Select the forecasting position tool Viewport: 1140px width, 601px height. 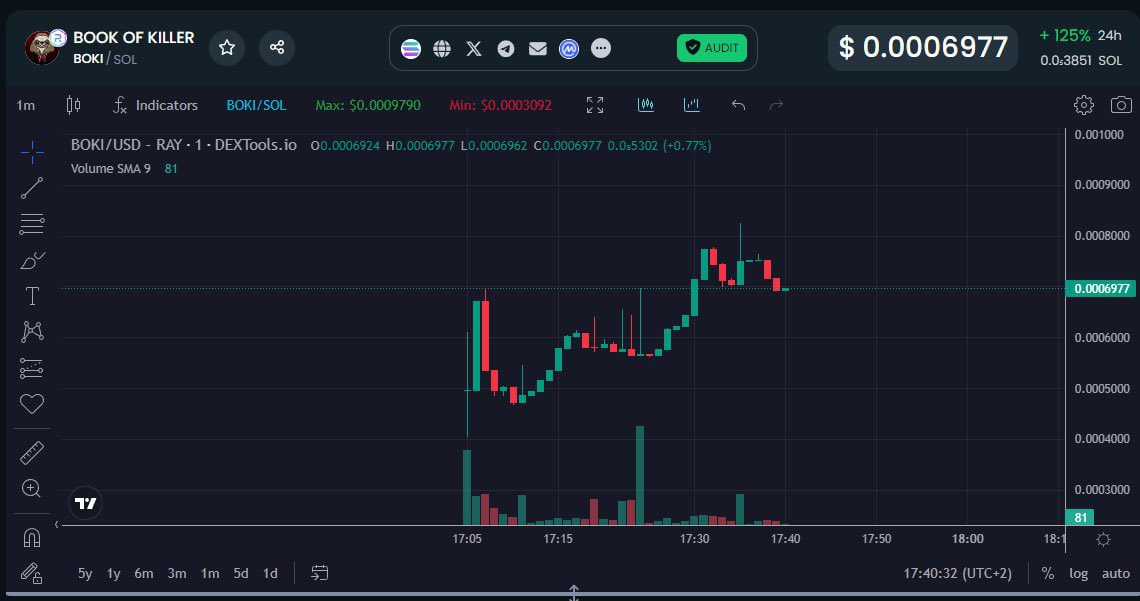[32, 368]
